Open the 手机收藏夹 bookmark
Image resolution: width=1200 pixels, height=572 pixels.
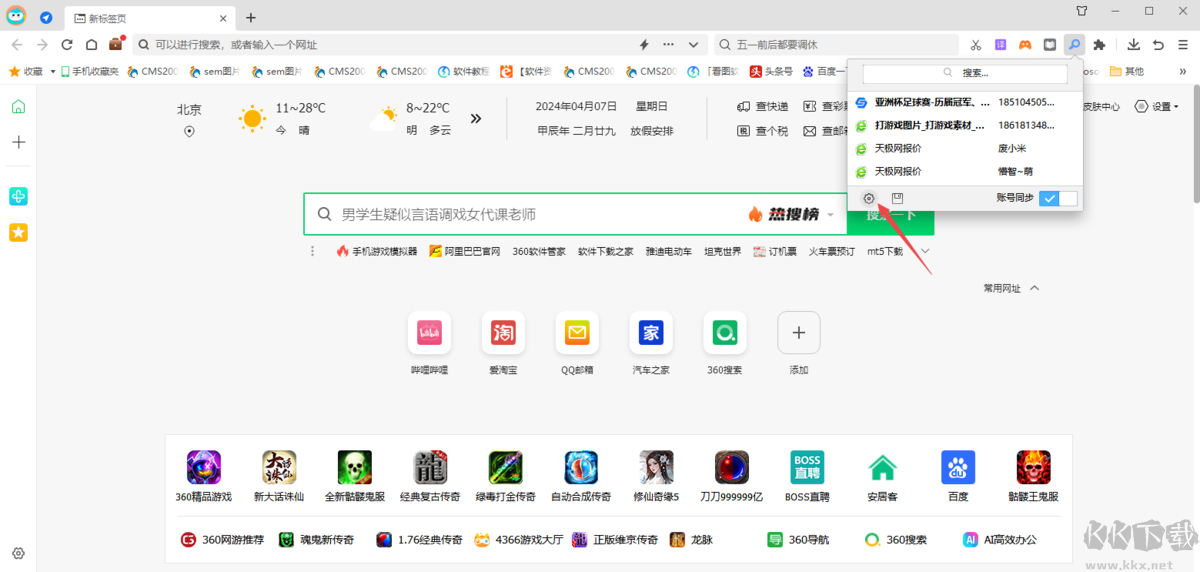click(89, 71)
